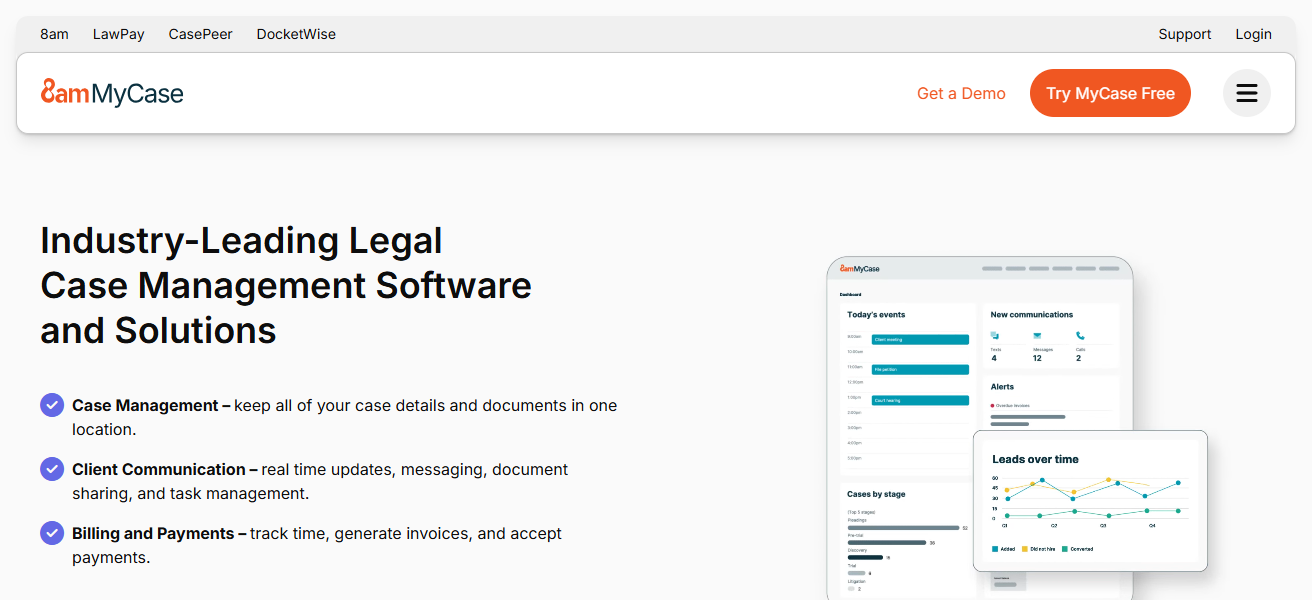Click the 'Client Communication –' bold text
This screenshot has height=600, width=1312.
click(x=165, y=469)
